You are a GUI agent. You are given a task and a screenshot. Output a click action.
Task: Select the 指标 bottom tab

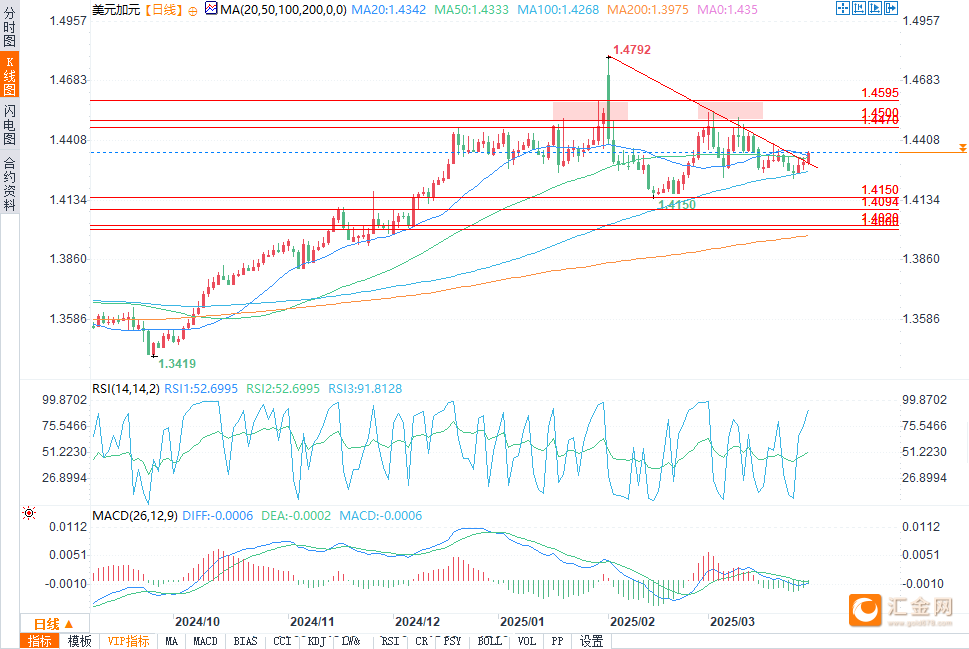[40, 641]
